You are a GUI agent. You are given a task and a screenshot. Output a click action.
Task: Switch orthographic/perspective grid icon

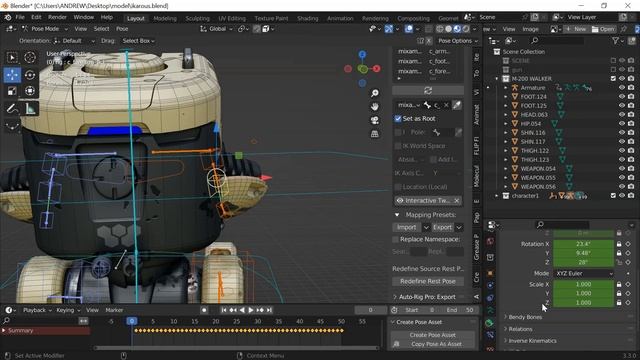click(x=374, y=134)
